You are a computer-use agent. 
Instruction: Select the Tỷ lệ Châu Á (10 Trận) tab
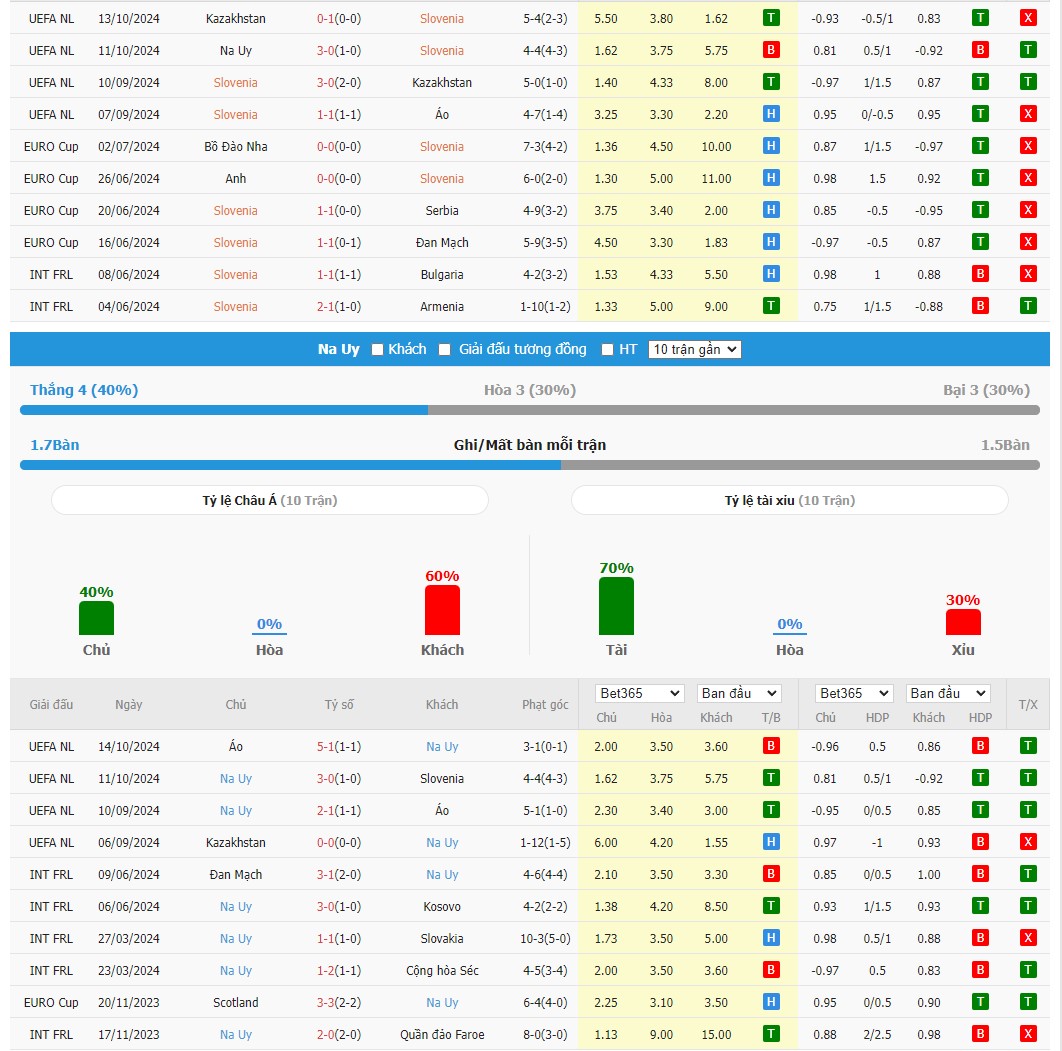coord(270,500)
